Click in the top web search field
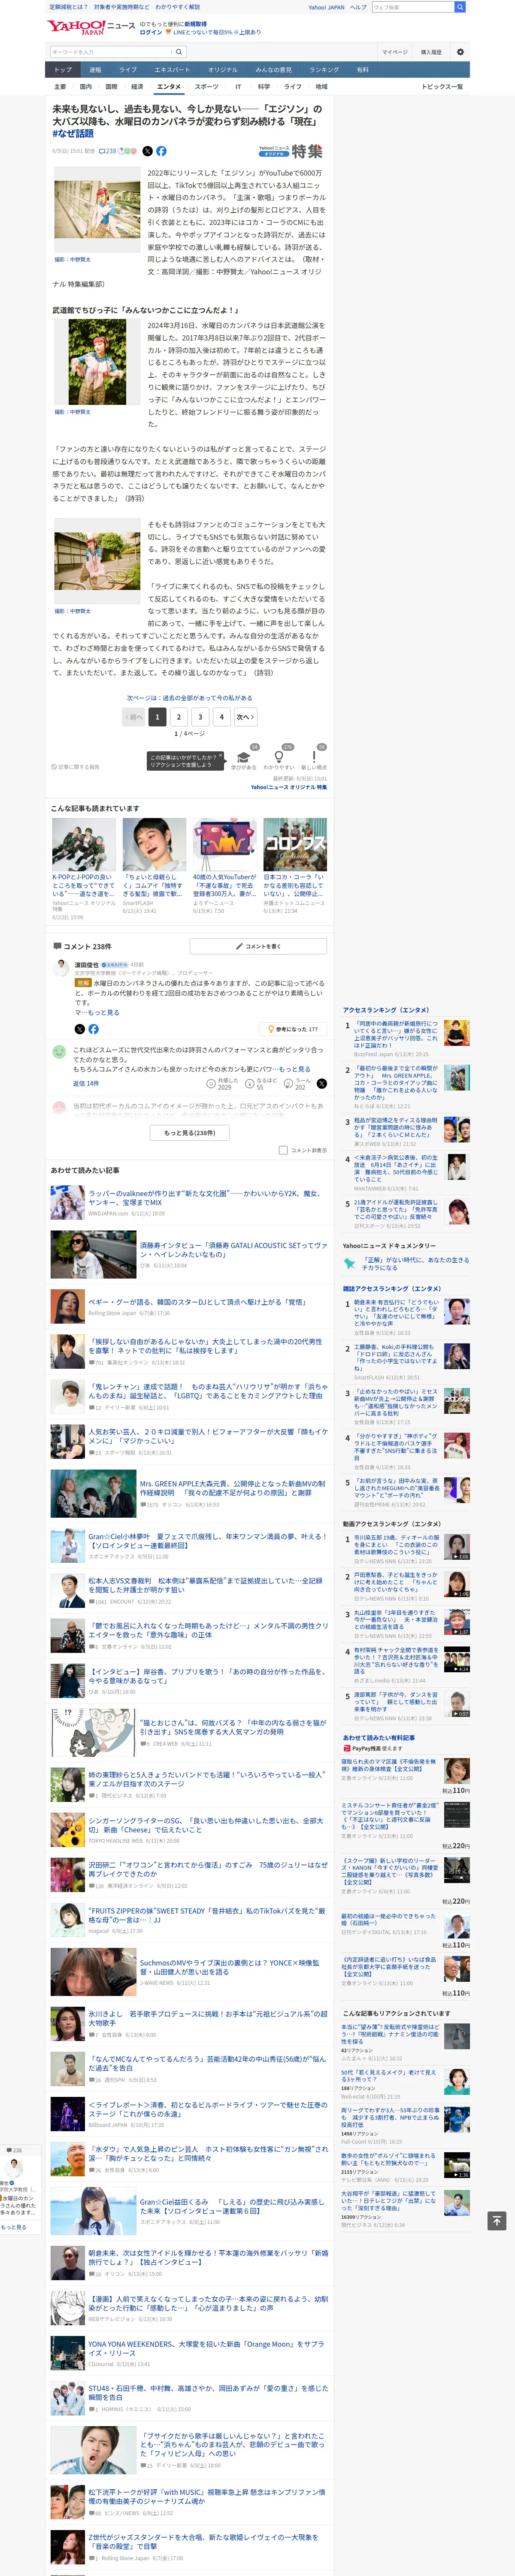515x2576 pixels. coord(413,7)
